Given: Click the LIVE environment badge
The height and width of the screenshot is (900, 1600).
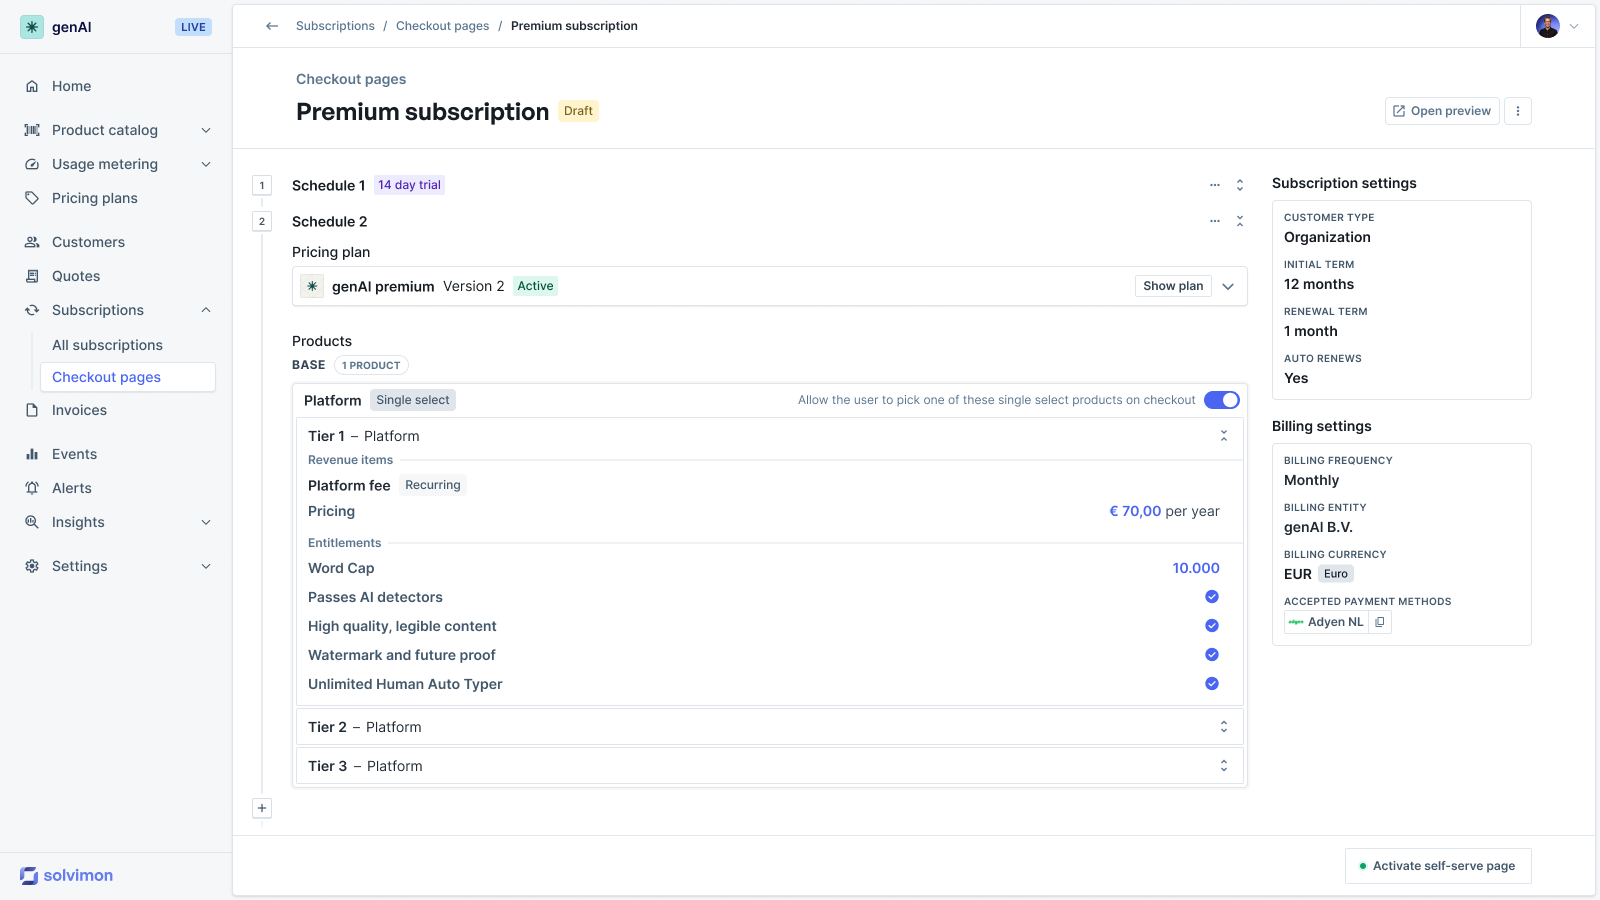Looking at the screenshot, I should click(x=193, y=27).
